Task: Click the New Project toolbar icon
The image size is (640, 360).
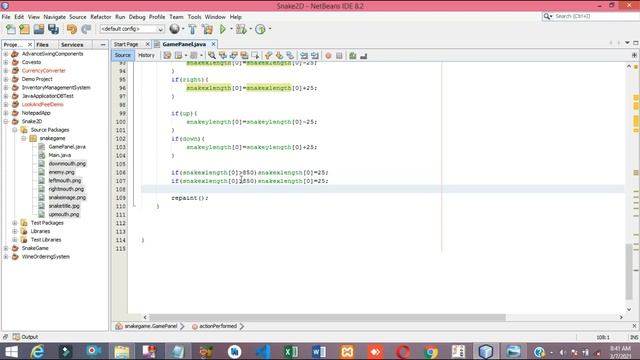Action: tap(24, 29)
